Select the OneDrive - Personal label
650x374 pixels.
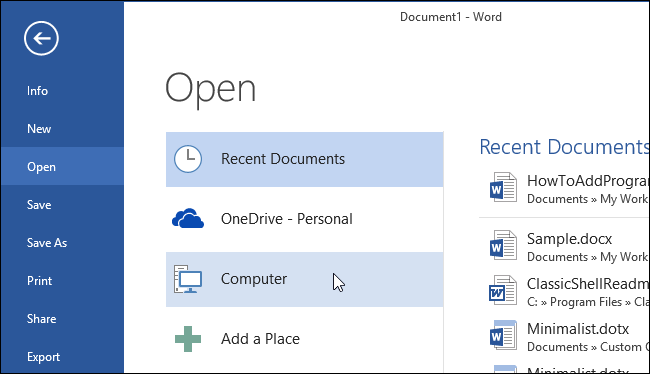pyautogui.click(x=286, y=219)
